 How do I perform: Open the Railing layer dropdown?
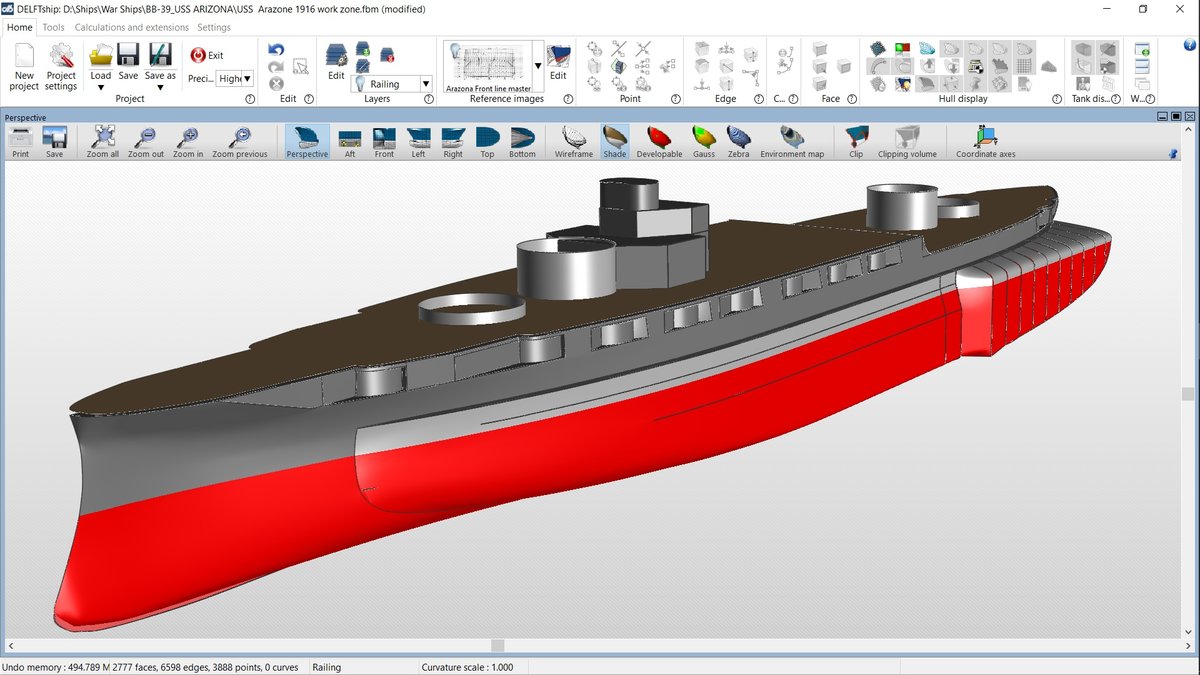[426, 85]
